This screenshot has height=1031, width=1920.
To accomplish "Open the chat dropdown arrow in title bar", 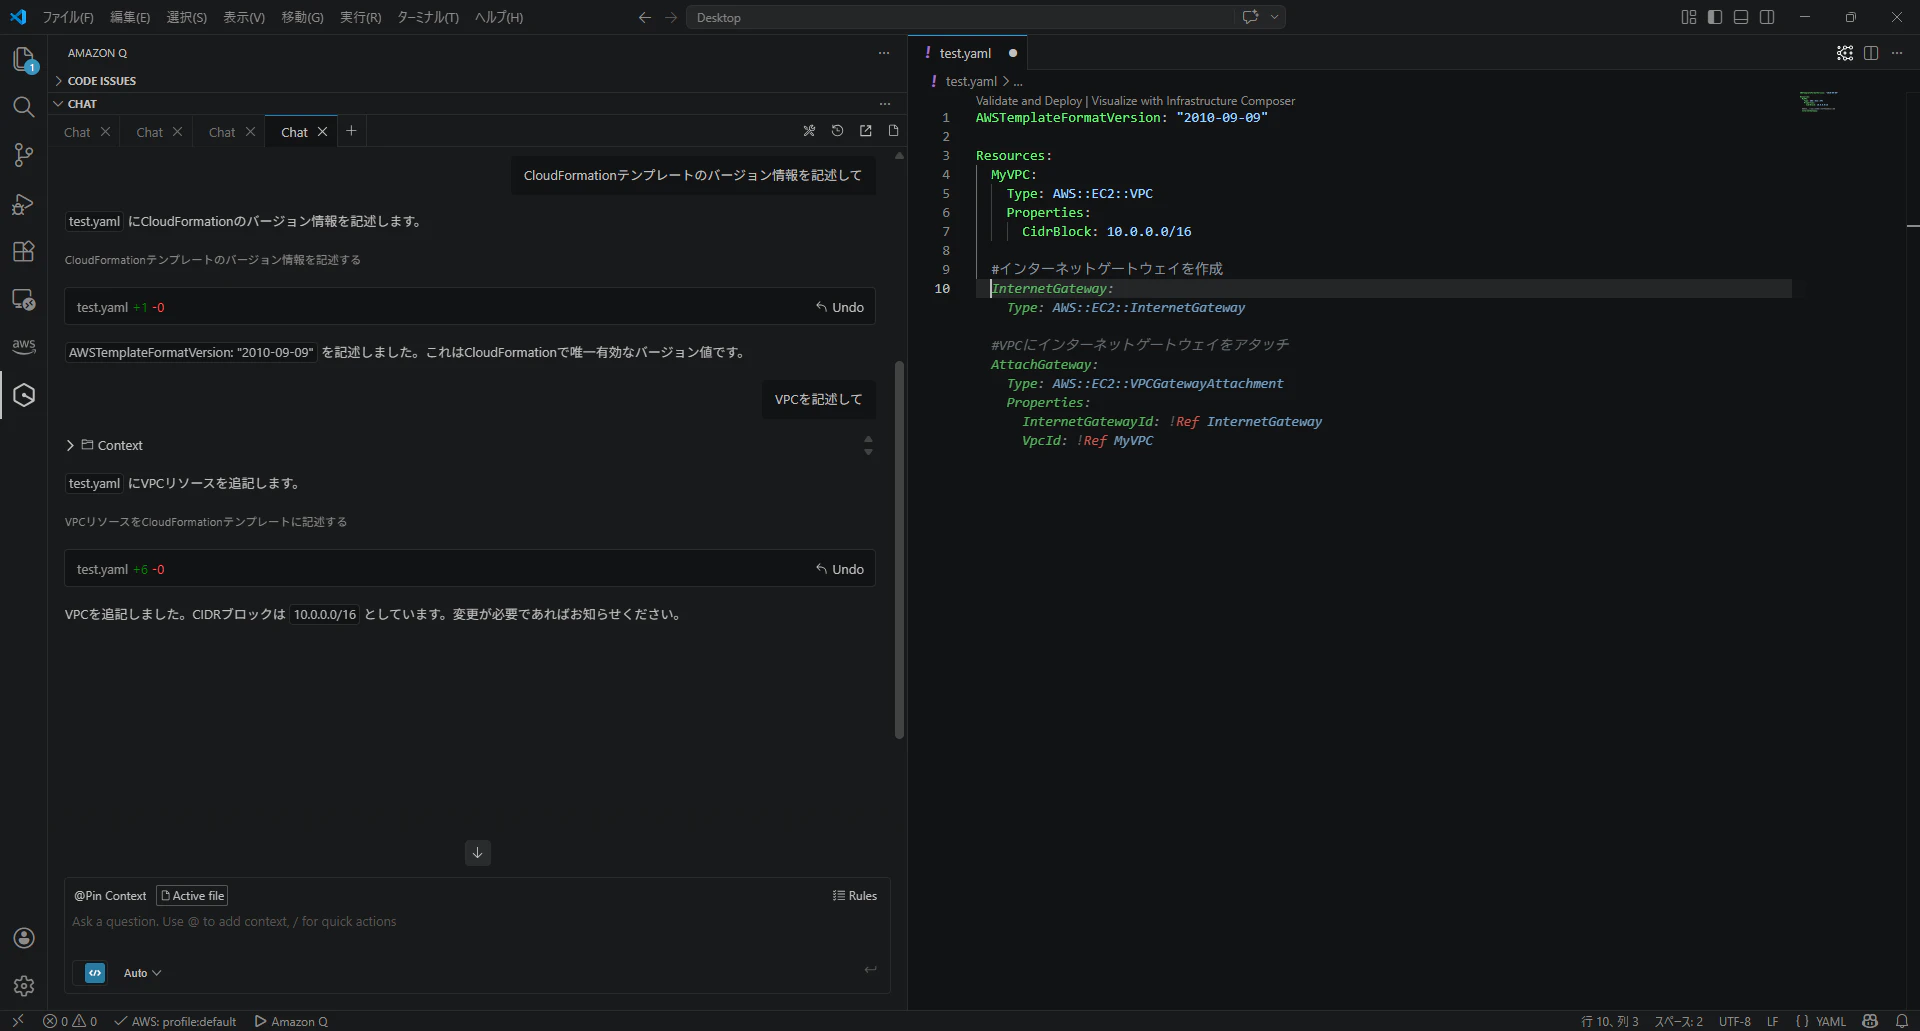I will pos(1274,17).
